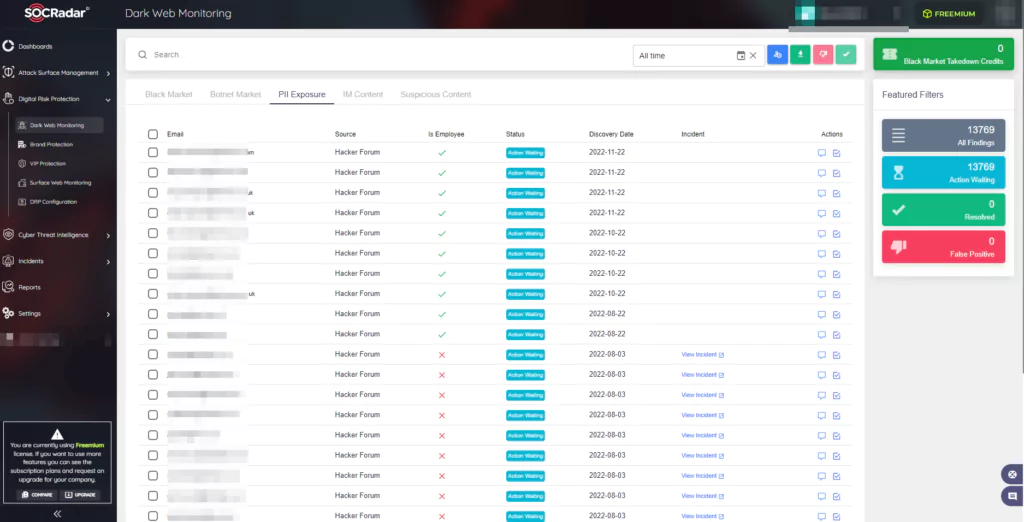Click the Settings gear icon in sidebar

pyautogui.click(x=8, y=313)
